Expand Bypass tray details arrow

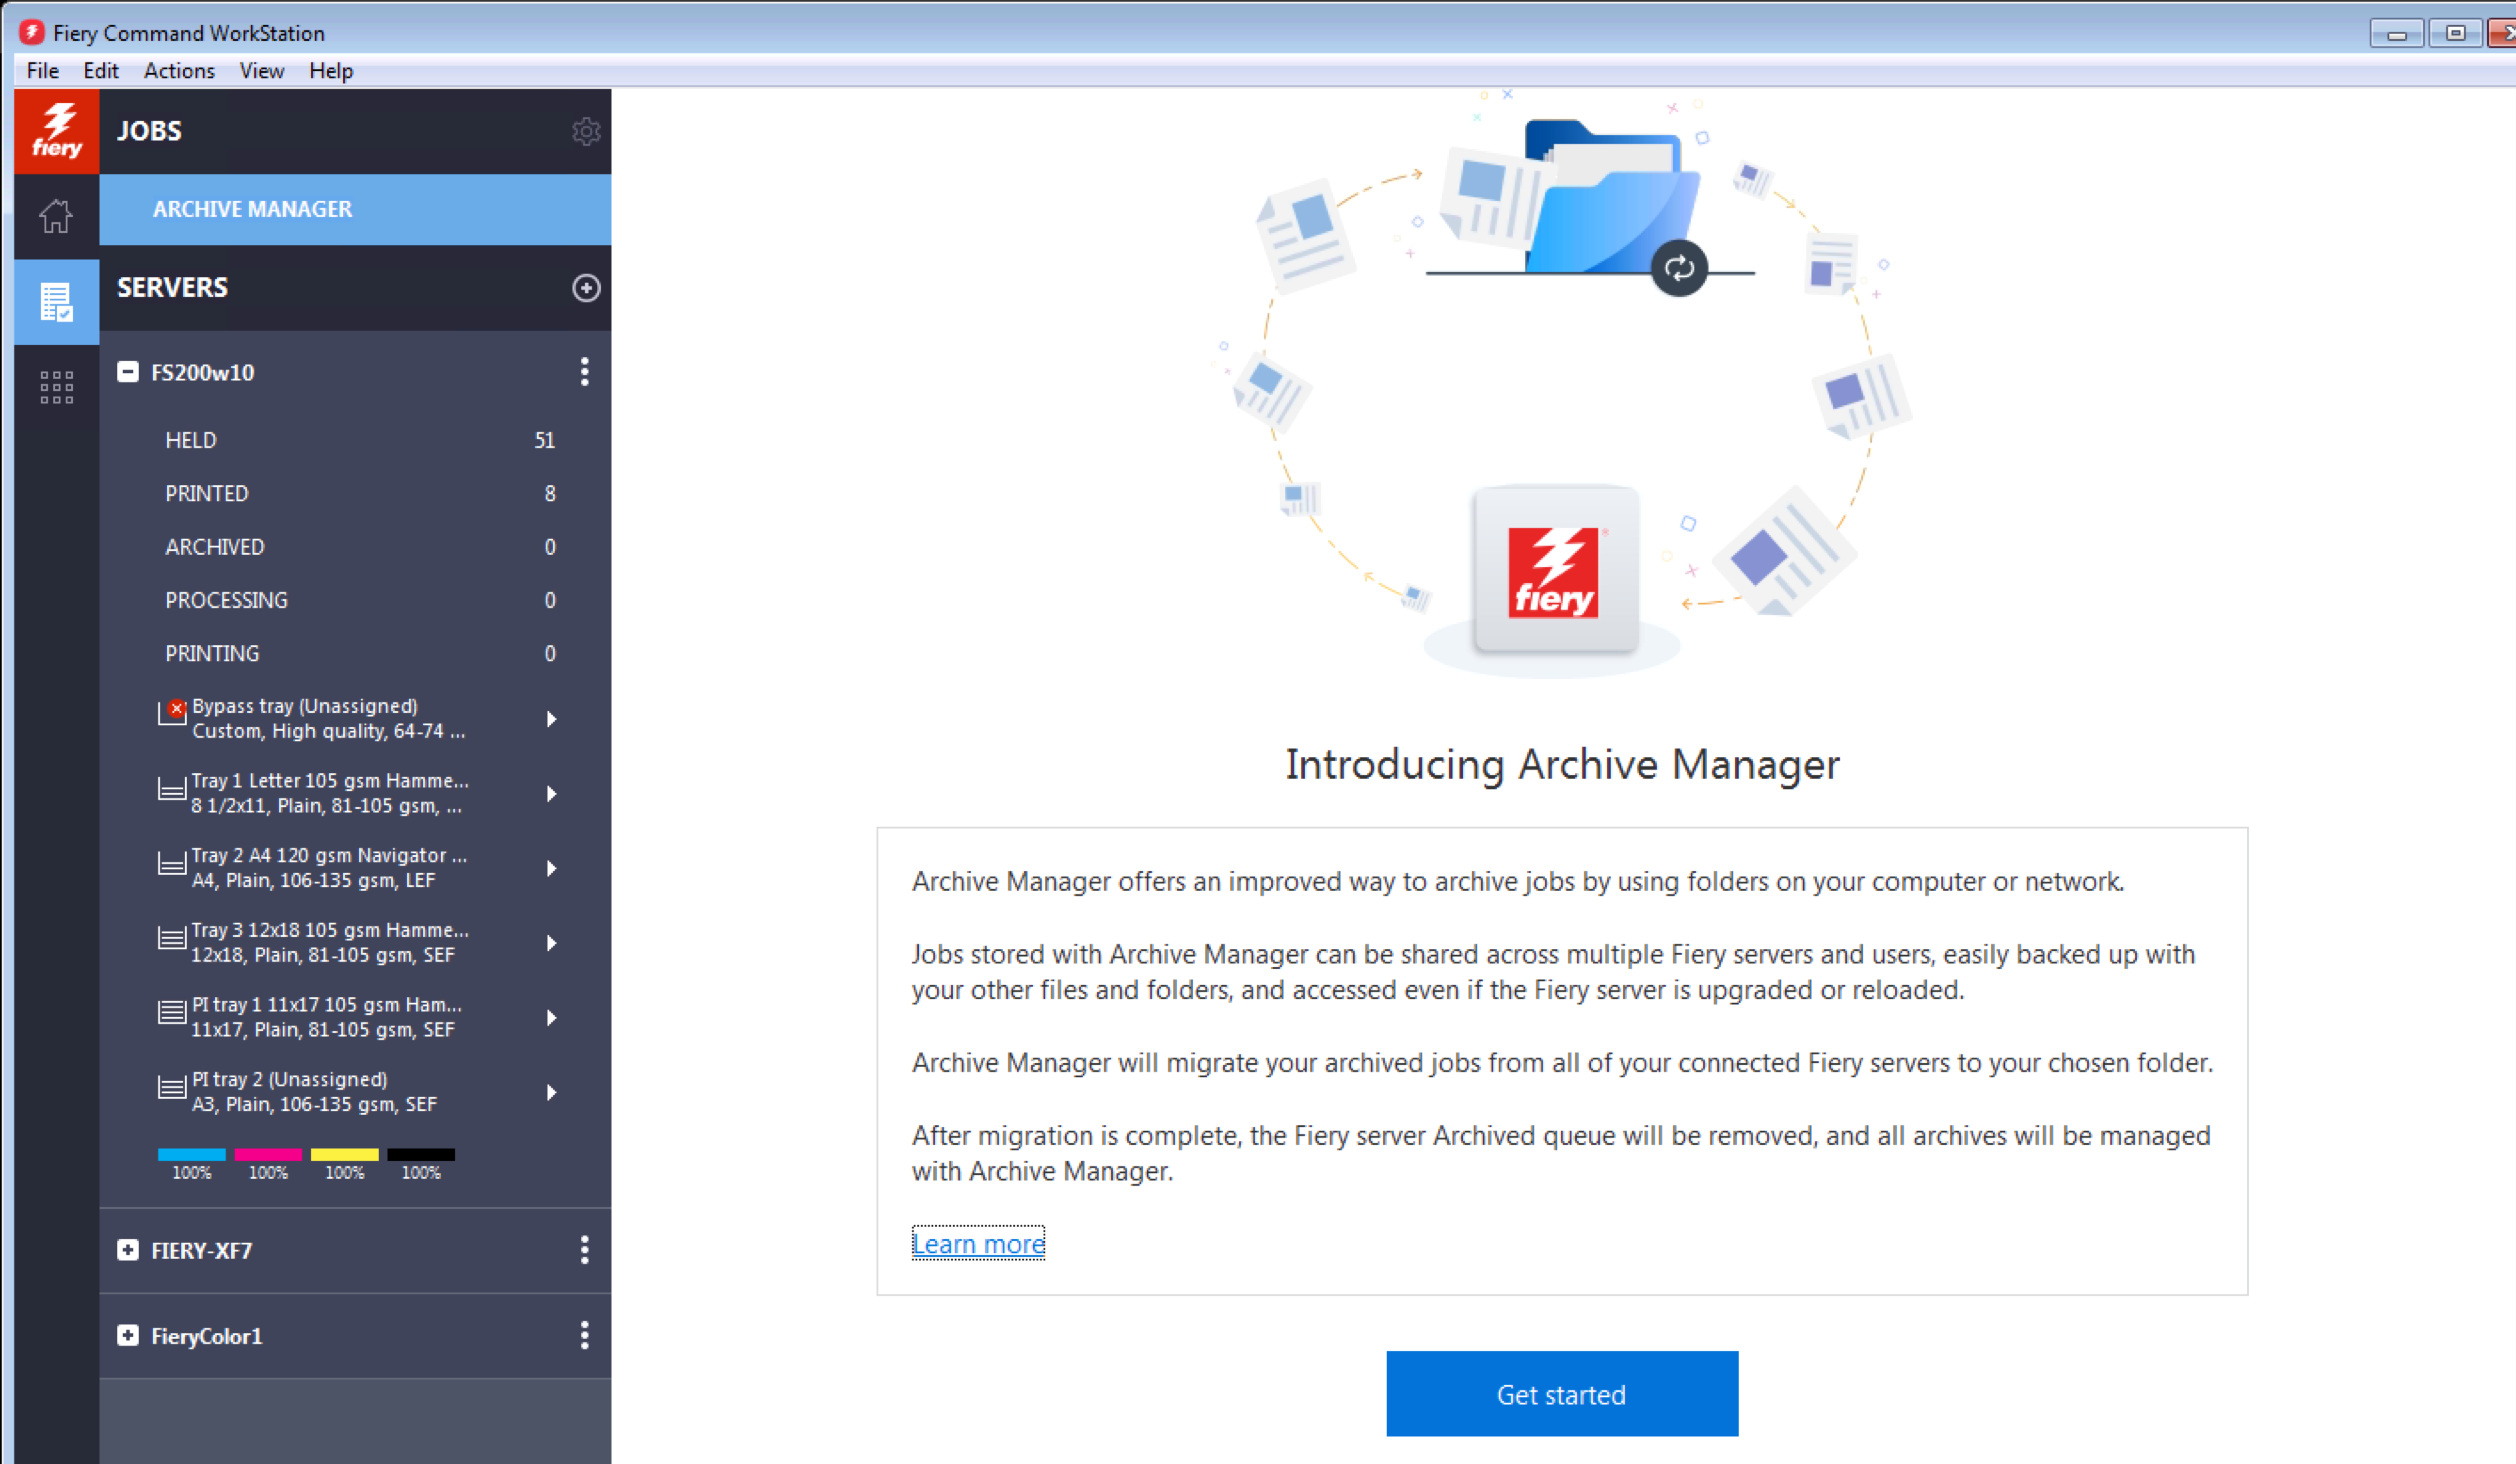click(x=551, y=719)
